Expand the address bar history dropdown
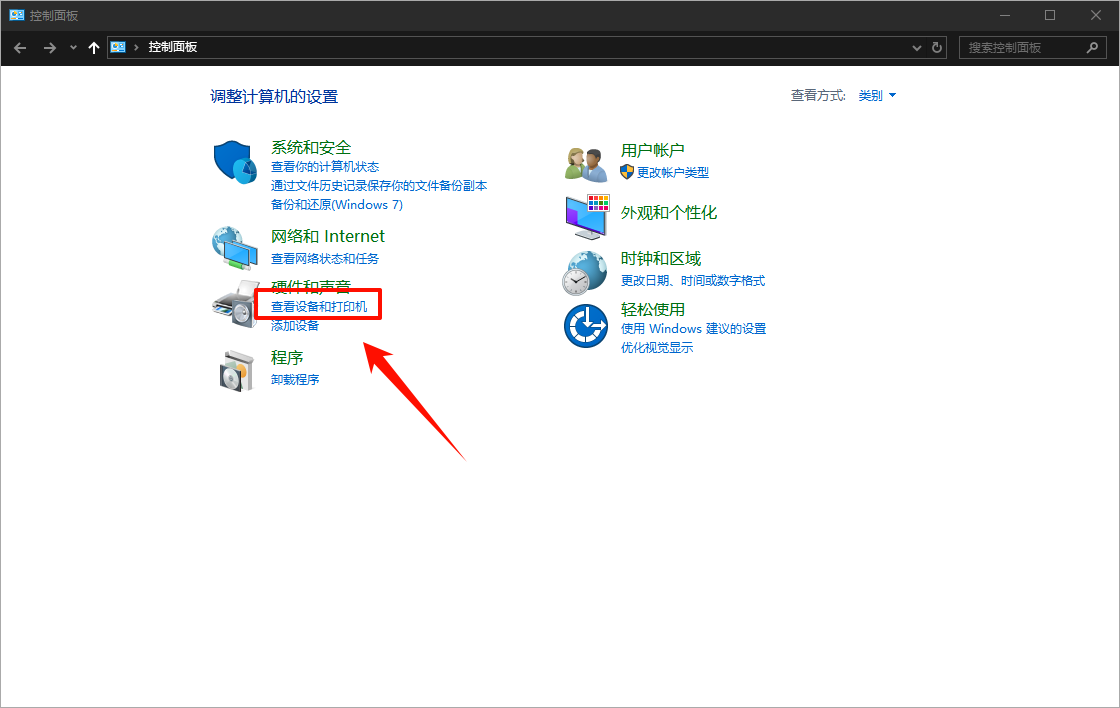Viewport: 1120px width, 708px height. point(917,47)
